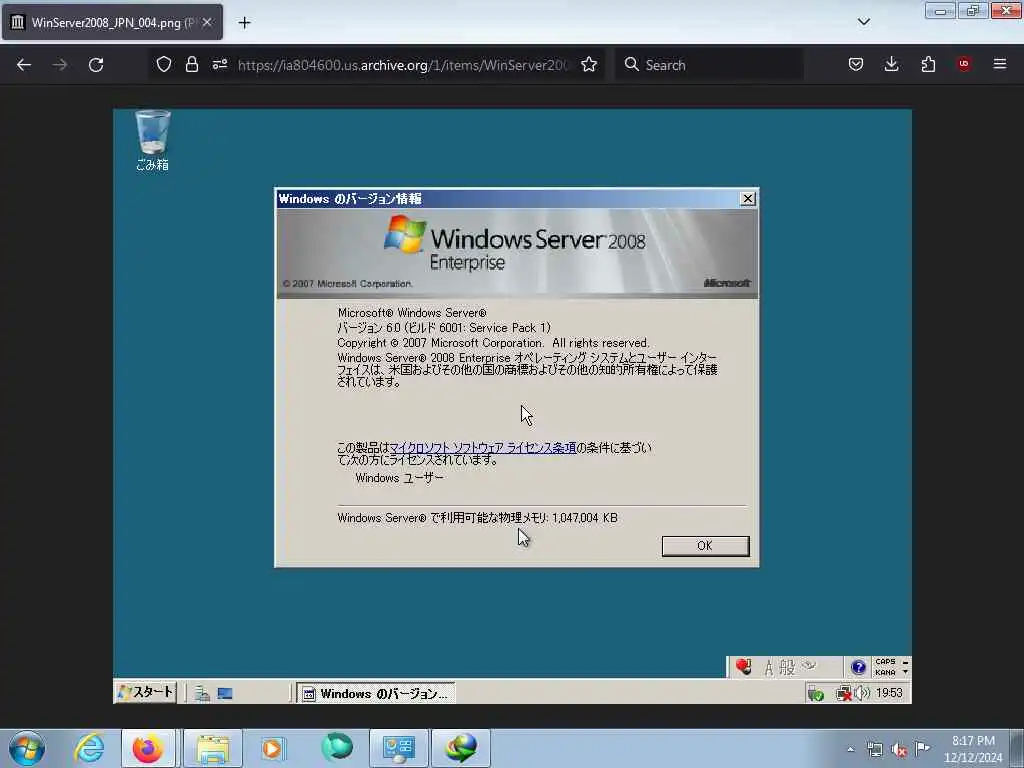
Task: Open the globe download manager taskbar icon
Action: click(461, 748)
